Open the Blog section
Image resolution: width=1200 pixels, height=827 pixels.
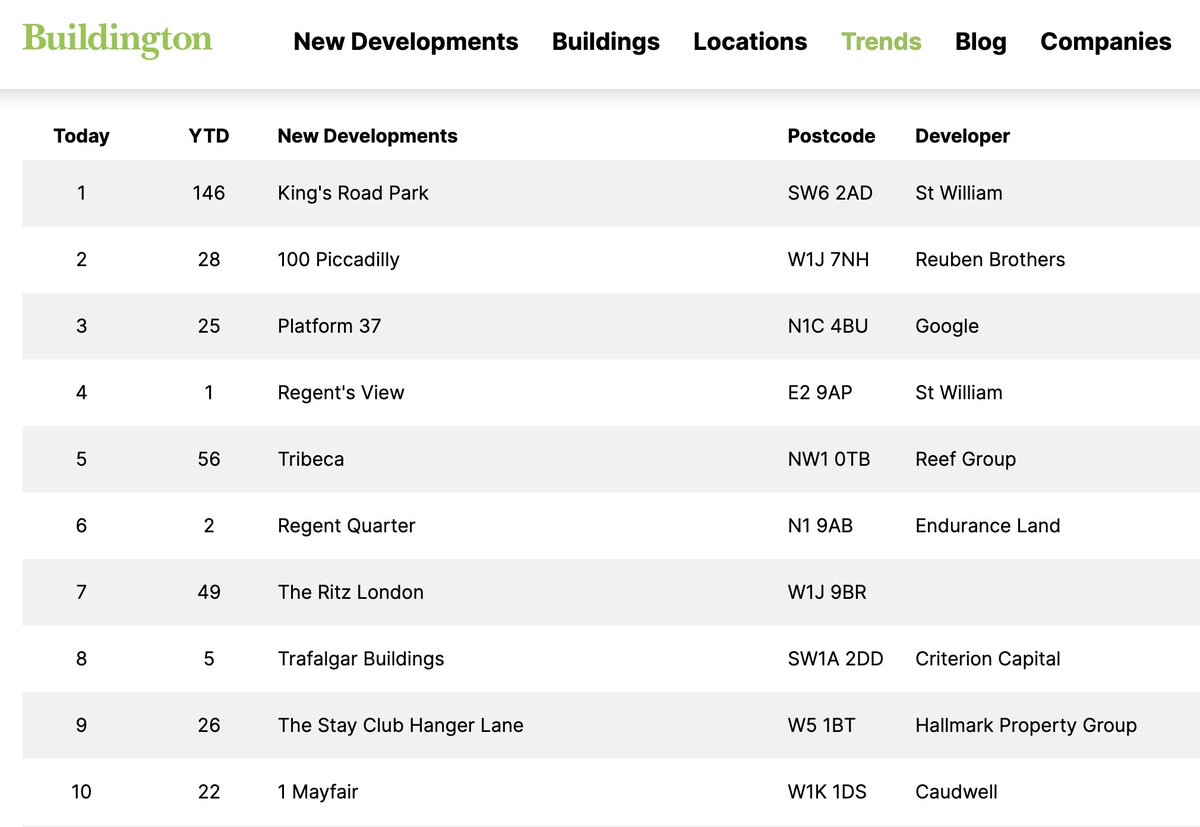[980, 41]
